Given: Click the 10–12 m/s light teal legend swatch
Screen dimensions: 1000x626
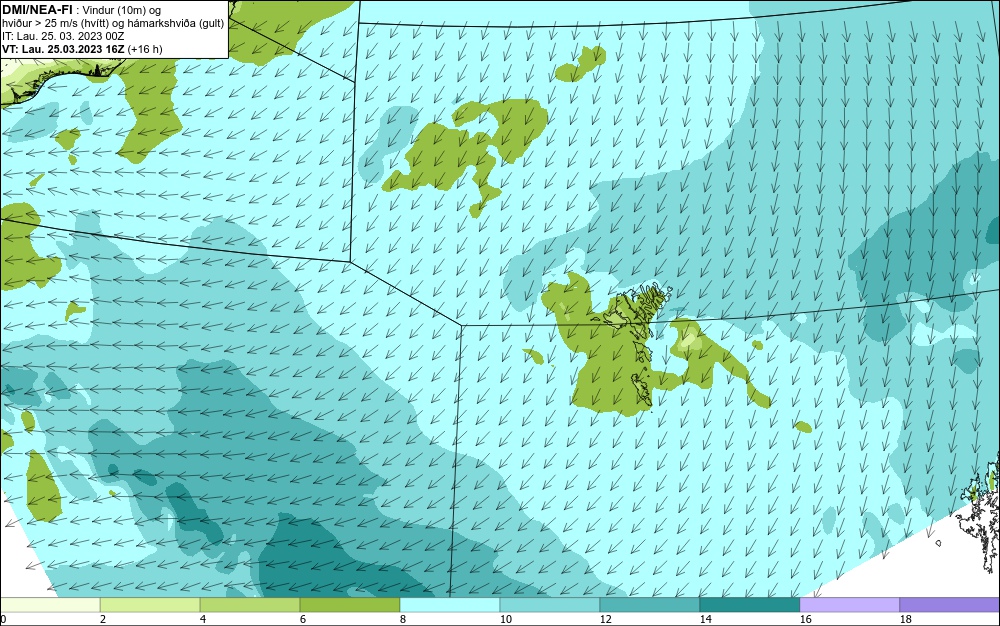Looking at the screenshot, I should (550, 604).
